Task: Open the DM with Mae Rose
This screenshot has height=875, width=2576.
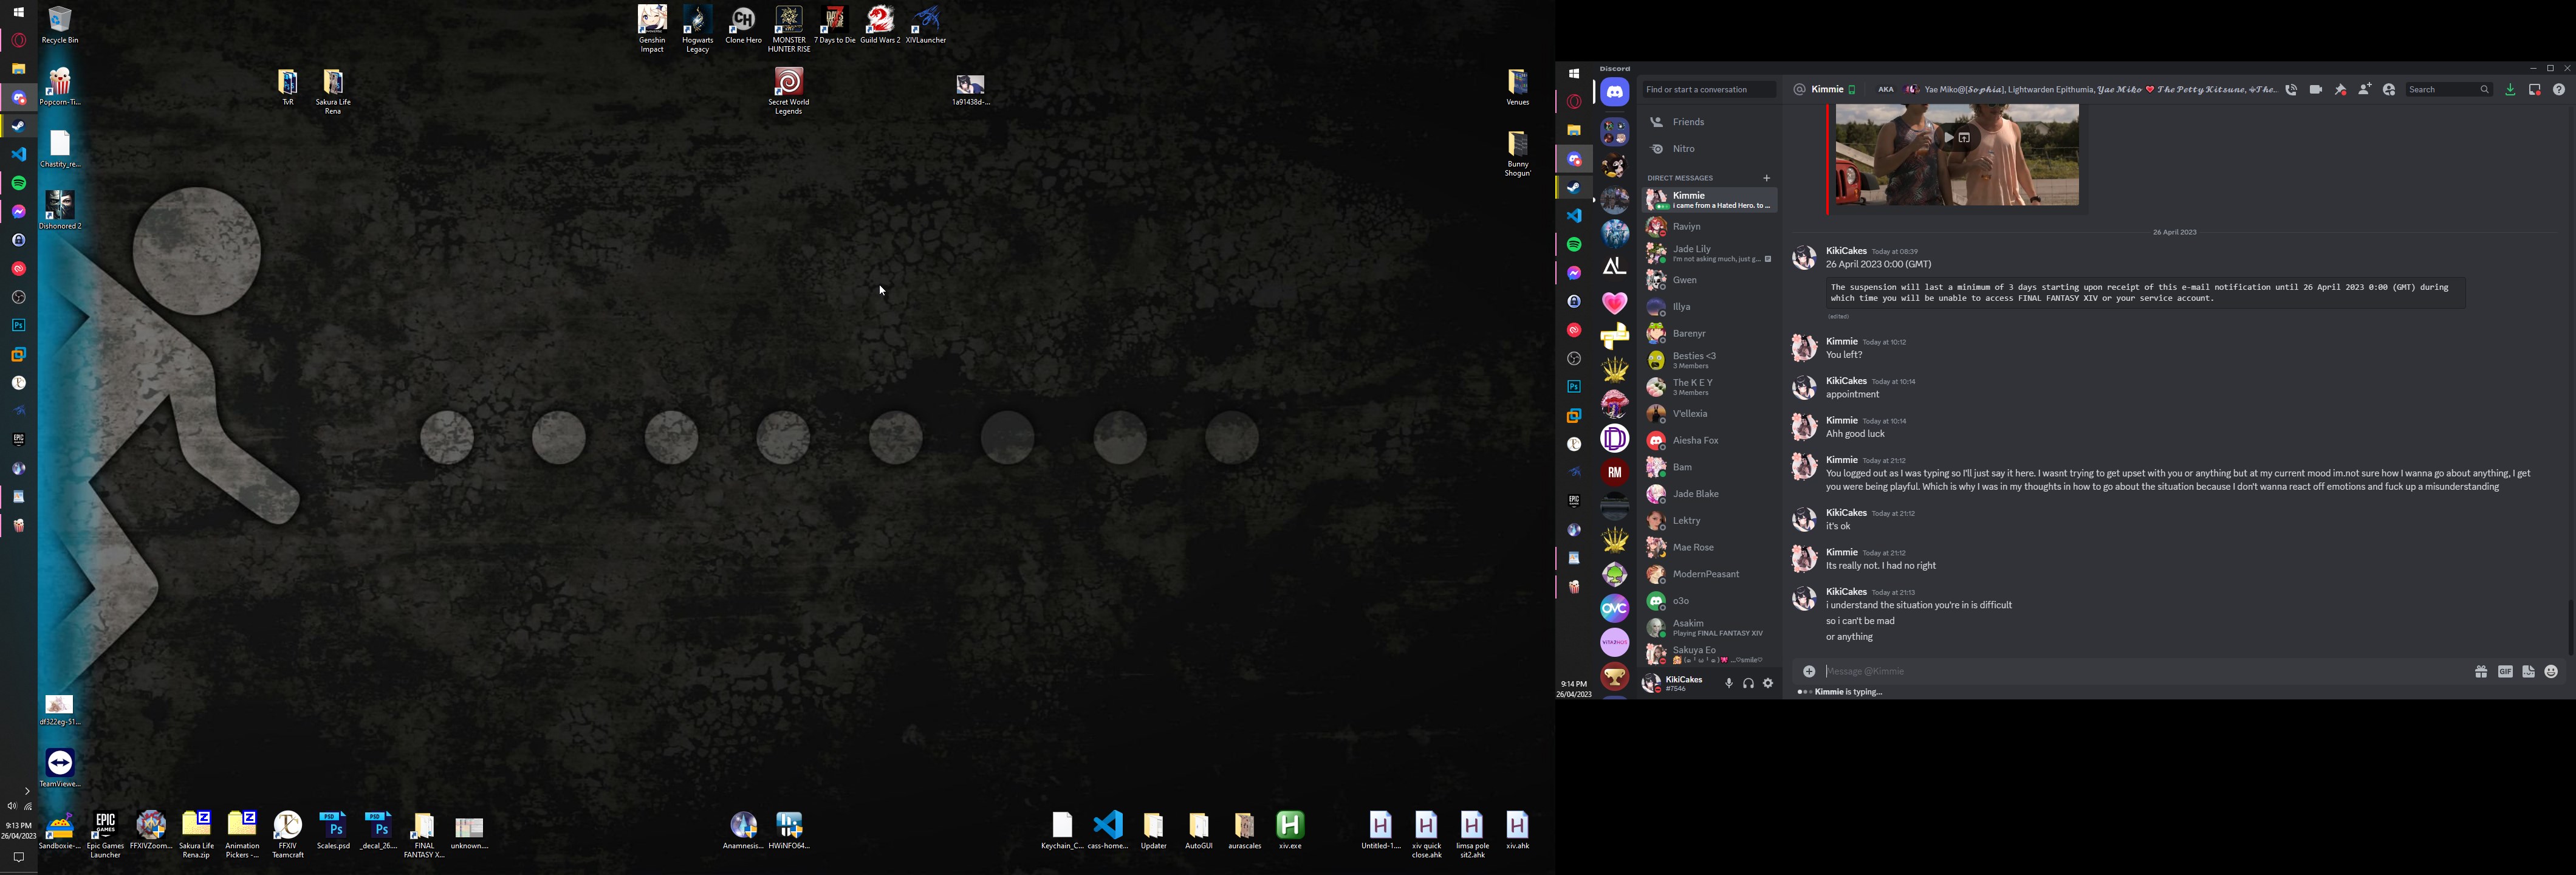Action: (x=1708, y=548)
